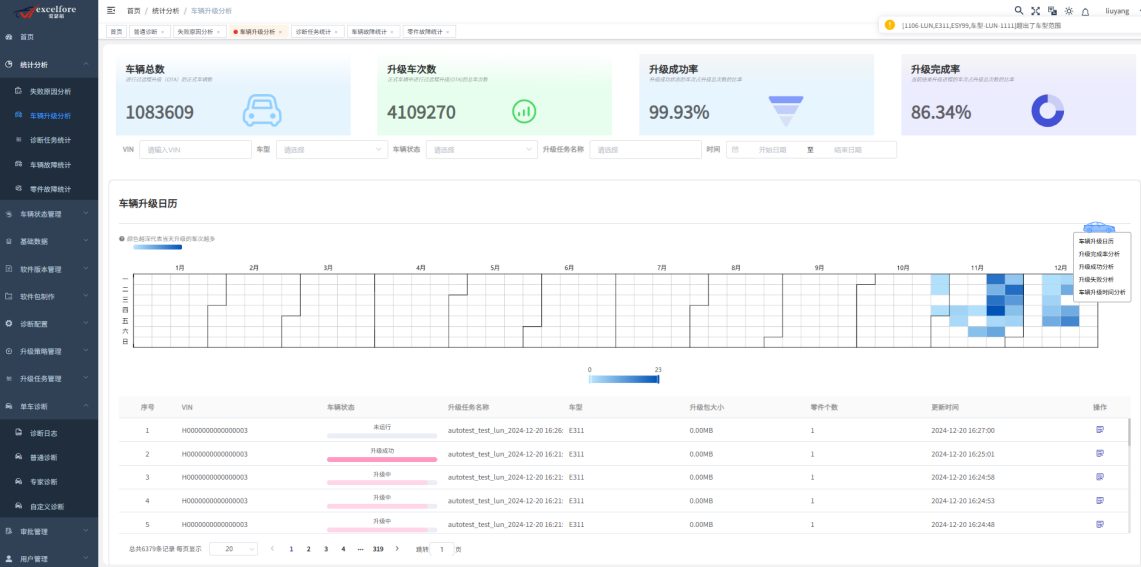The width and height of the screenshot is (1141, 567).
Task: Expand 升级任务管理 sidebar group
Action: (49, 378)
